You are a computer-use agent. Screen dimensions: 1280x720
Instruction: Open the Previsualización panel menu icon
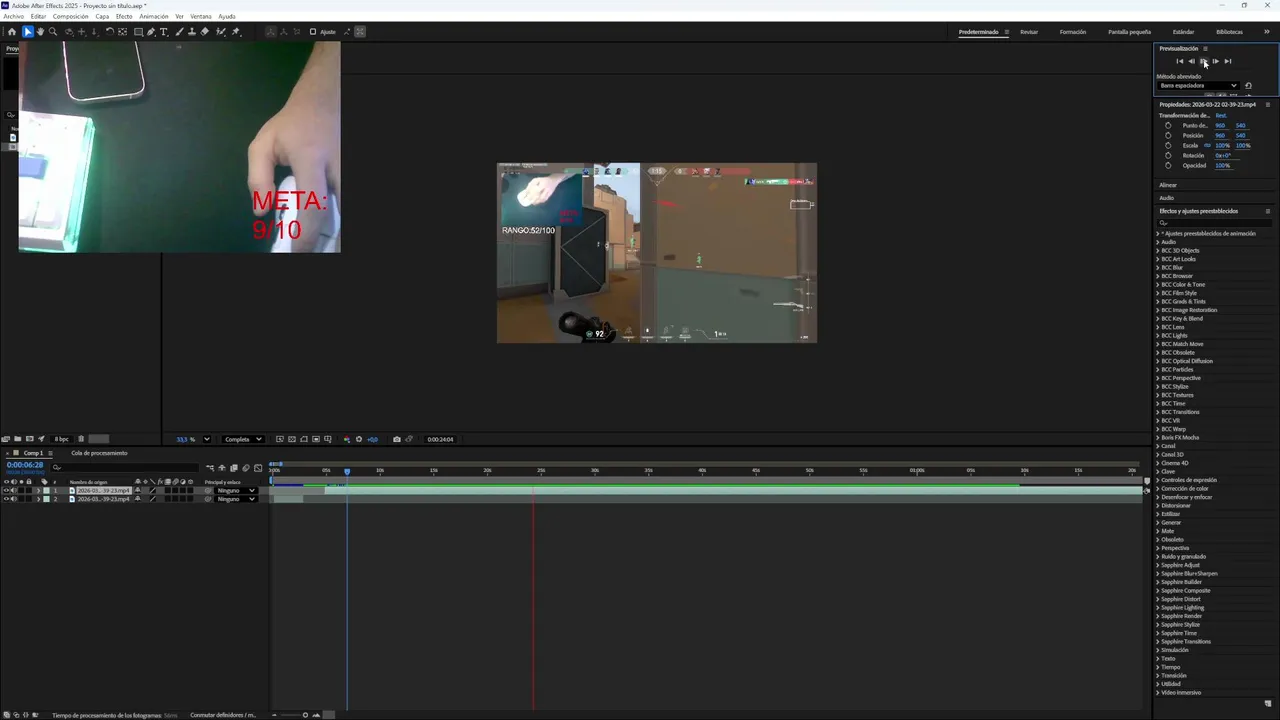(1205, 48)
